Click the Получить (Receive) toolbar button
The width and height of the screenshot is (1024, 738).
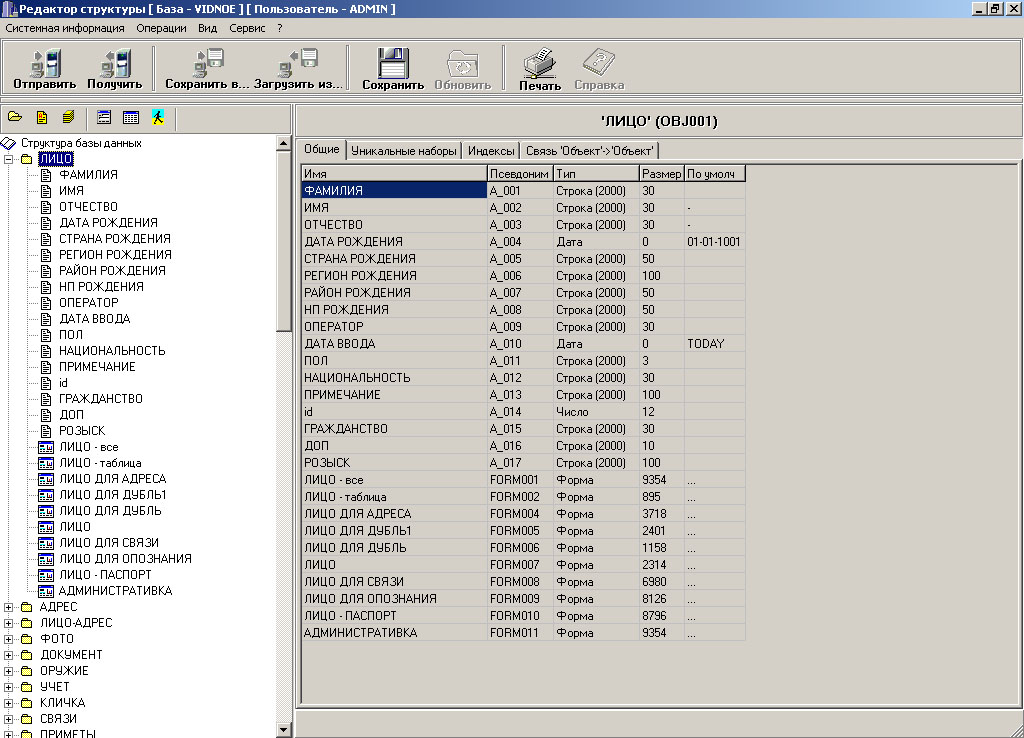coord(114,70)
